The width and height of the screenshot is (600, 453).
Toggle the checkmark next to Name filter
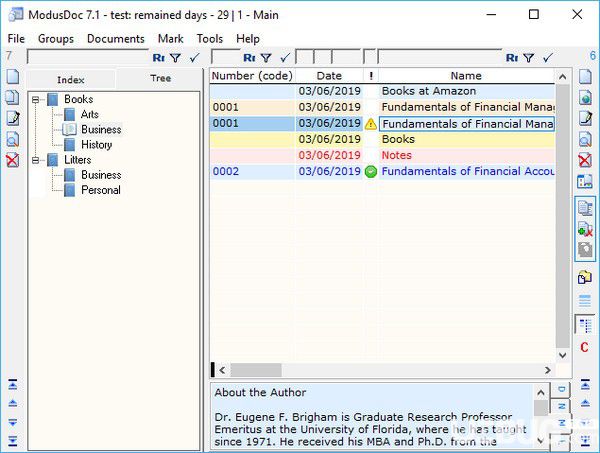(x=548, y=58)
